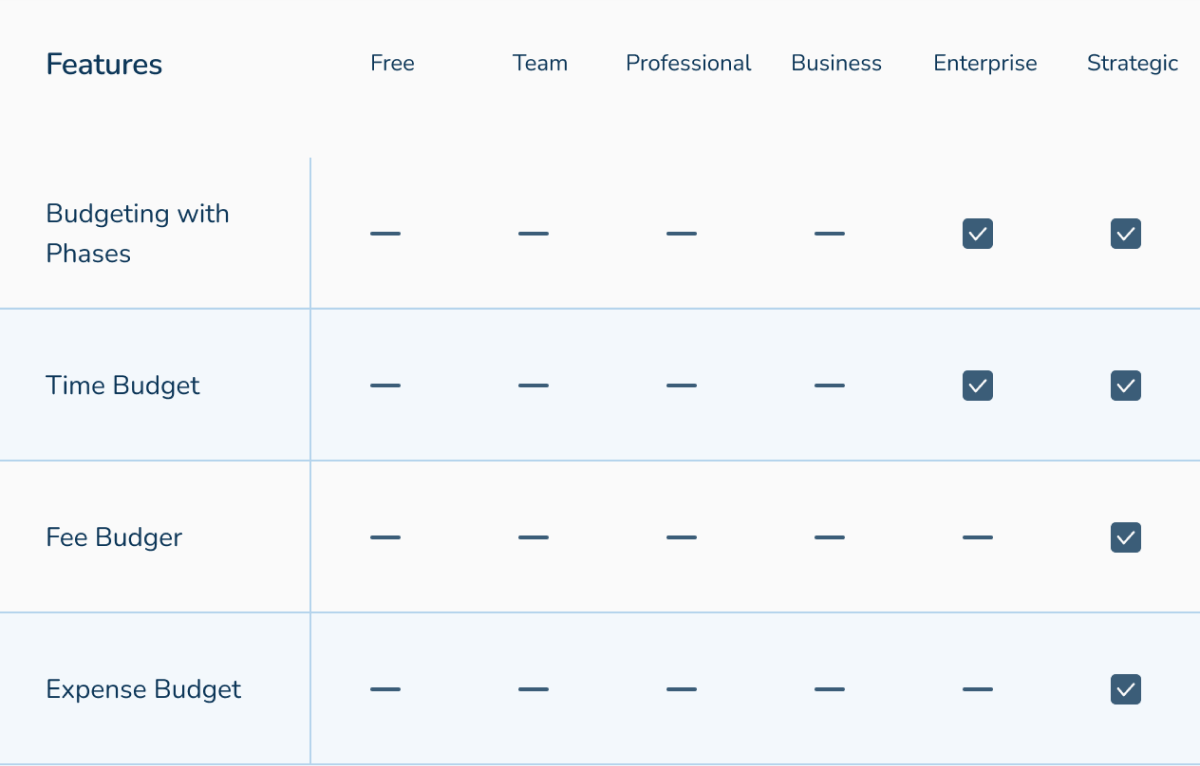The height and width of the screenshot is (766, 1200).
Task: Select the Team plan column header
Action: coord(540,63)
